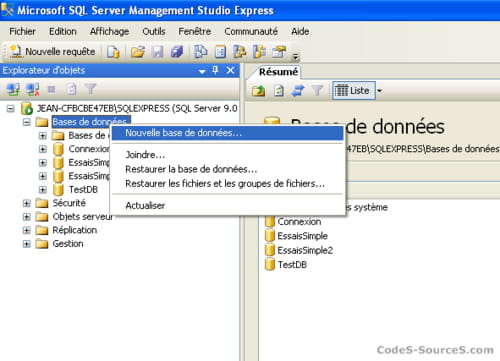The image size is (500, 361).
Task: Click Refresh icon in Explorateur d'objets toolbar
Action: 71,89
